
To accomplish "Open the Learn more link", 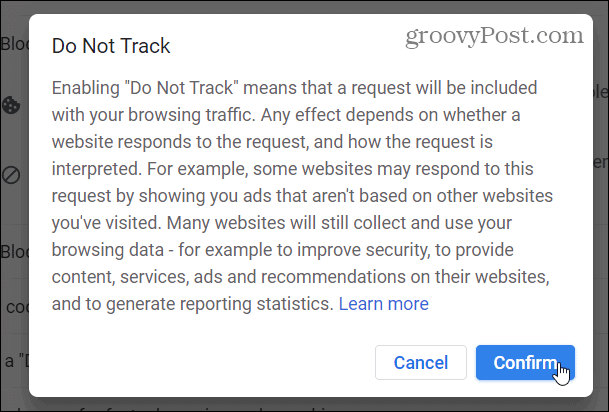I will (384, 304).
